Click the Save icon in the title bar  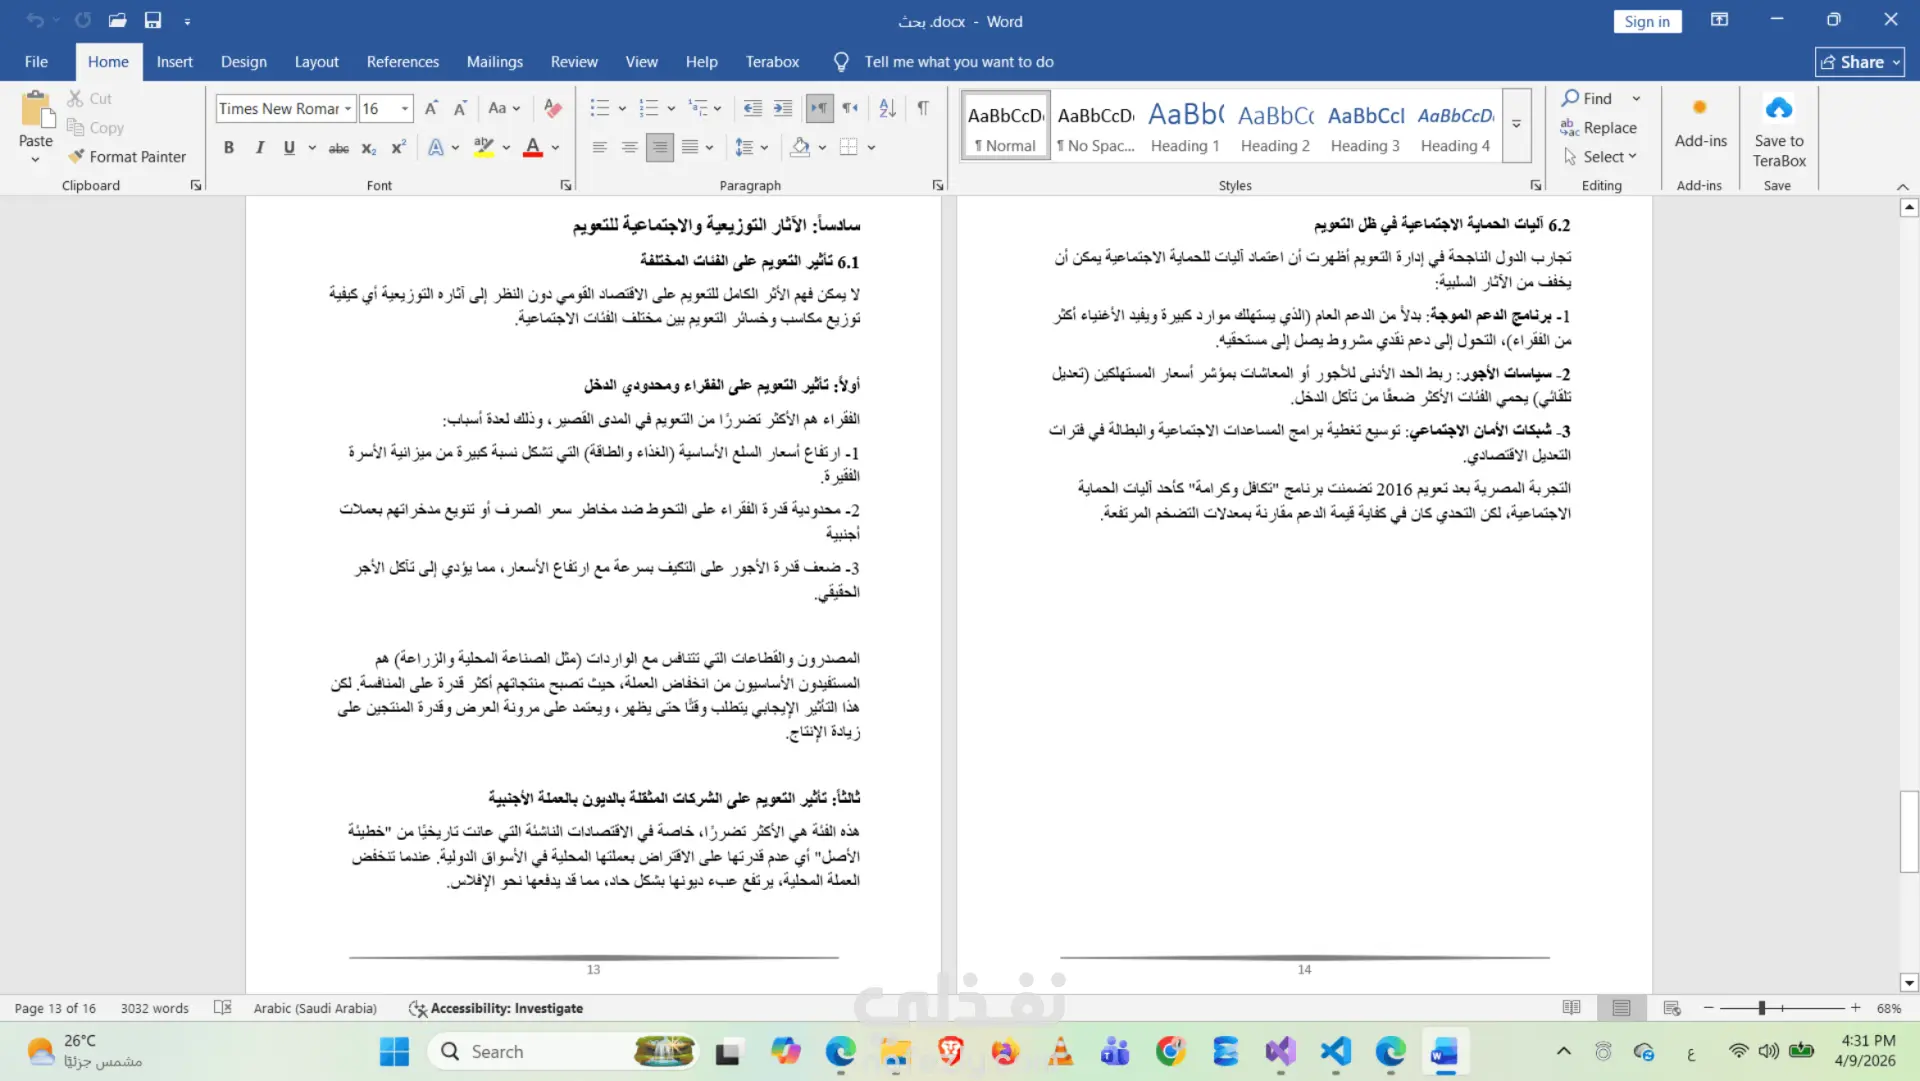153,20
